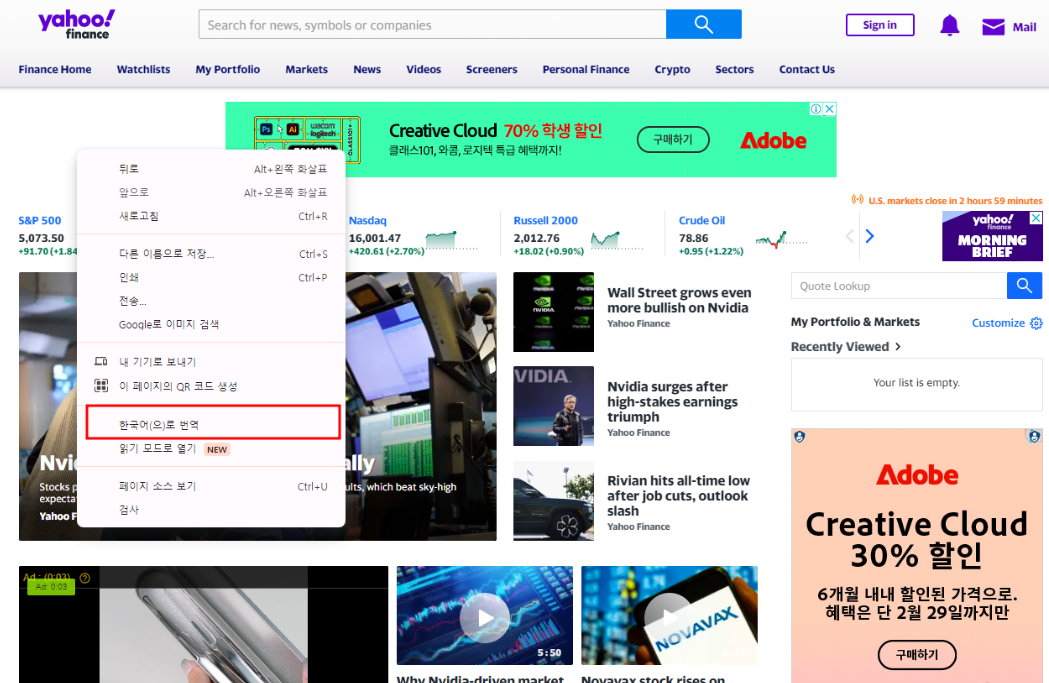Image resolution: width=1049 pixels, height=683 pixels.
Task: Open the Markets nav tab
Action: pyautogui.click(x=306, y=69)
